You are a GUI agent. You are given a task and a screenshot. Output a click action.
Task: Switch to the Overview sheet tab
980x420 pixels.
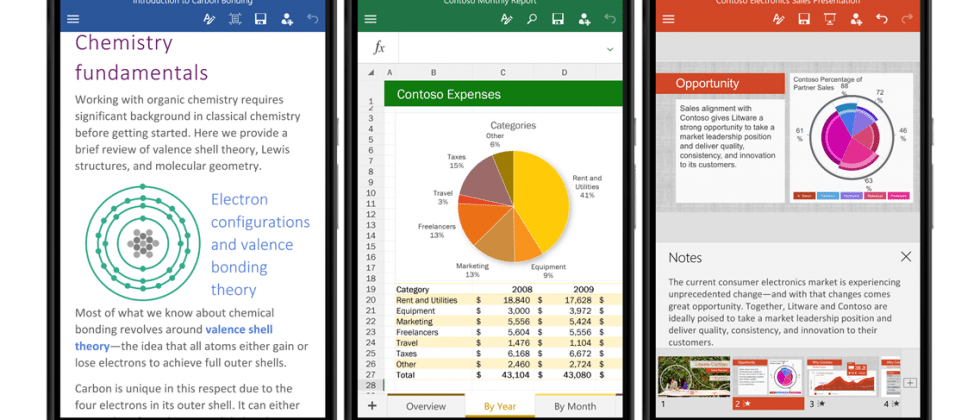(x=426, y=406)
